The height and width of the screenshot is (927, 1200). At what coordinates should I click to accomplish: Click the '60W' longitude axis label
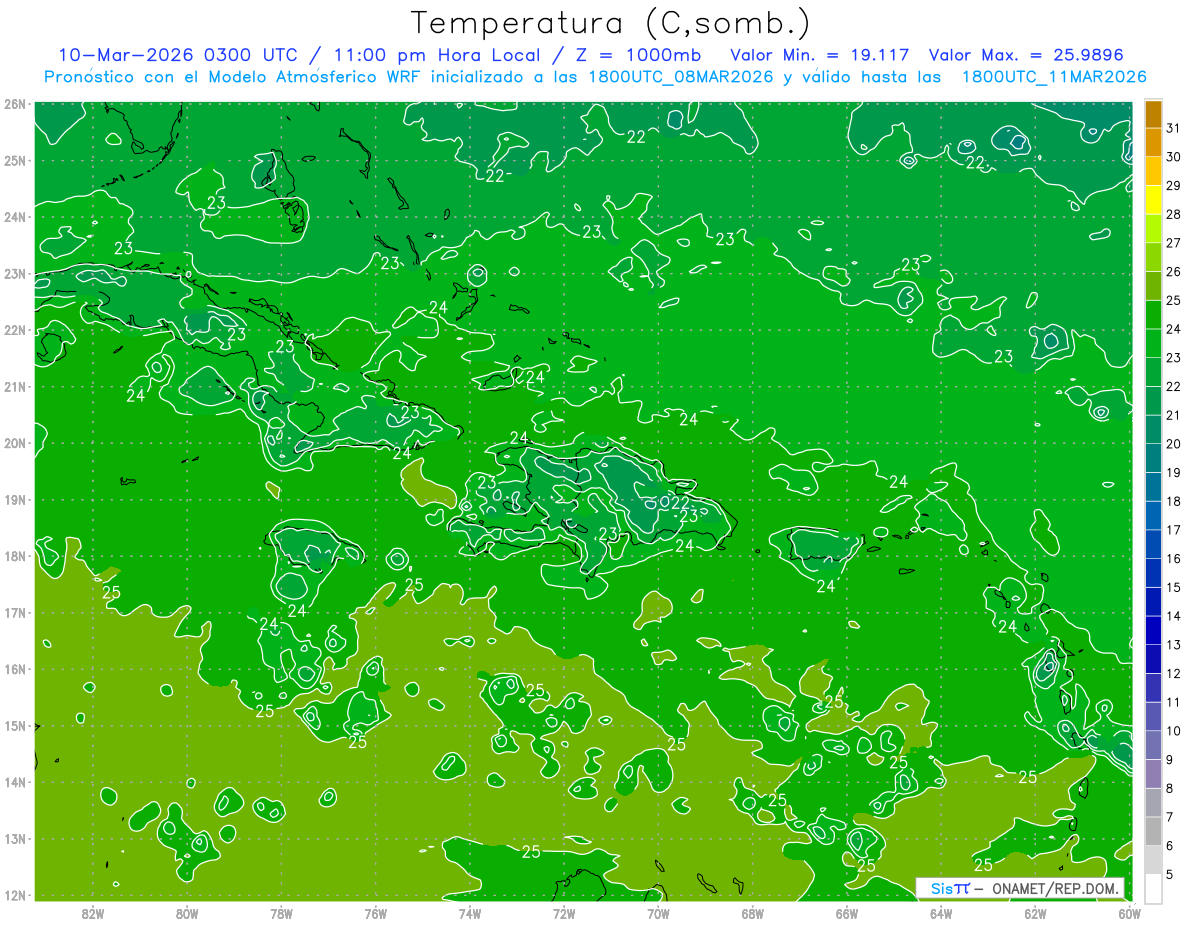[x=1129, y=912]
